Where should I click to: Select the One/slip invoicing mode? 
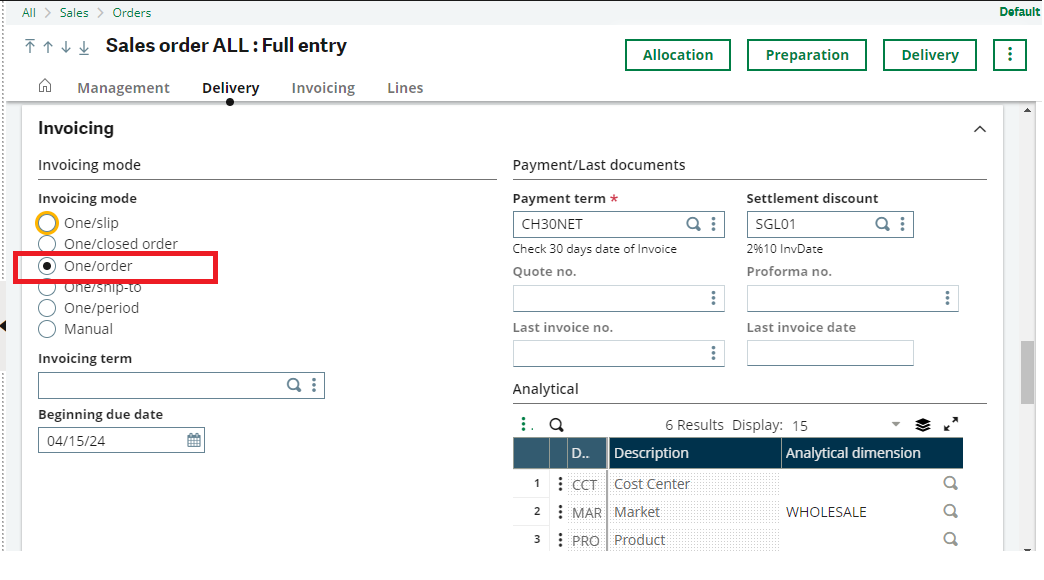[x=46, y=222]
